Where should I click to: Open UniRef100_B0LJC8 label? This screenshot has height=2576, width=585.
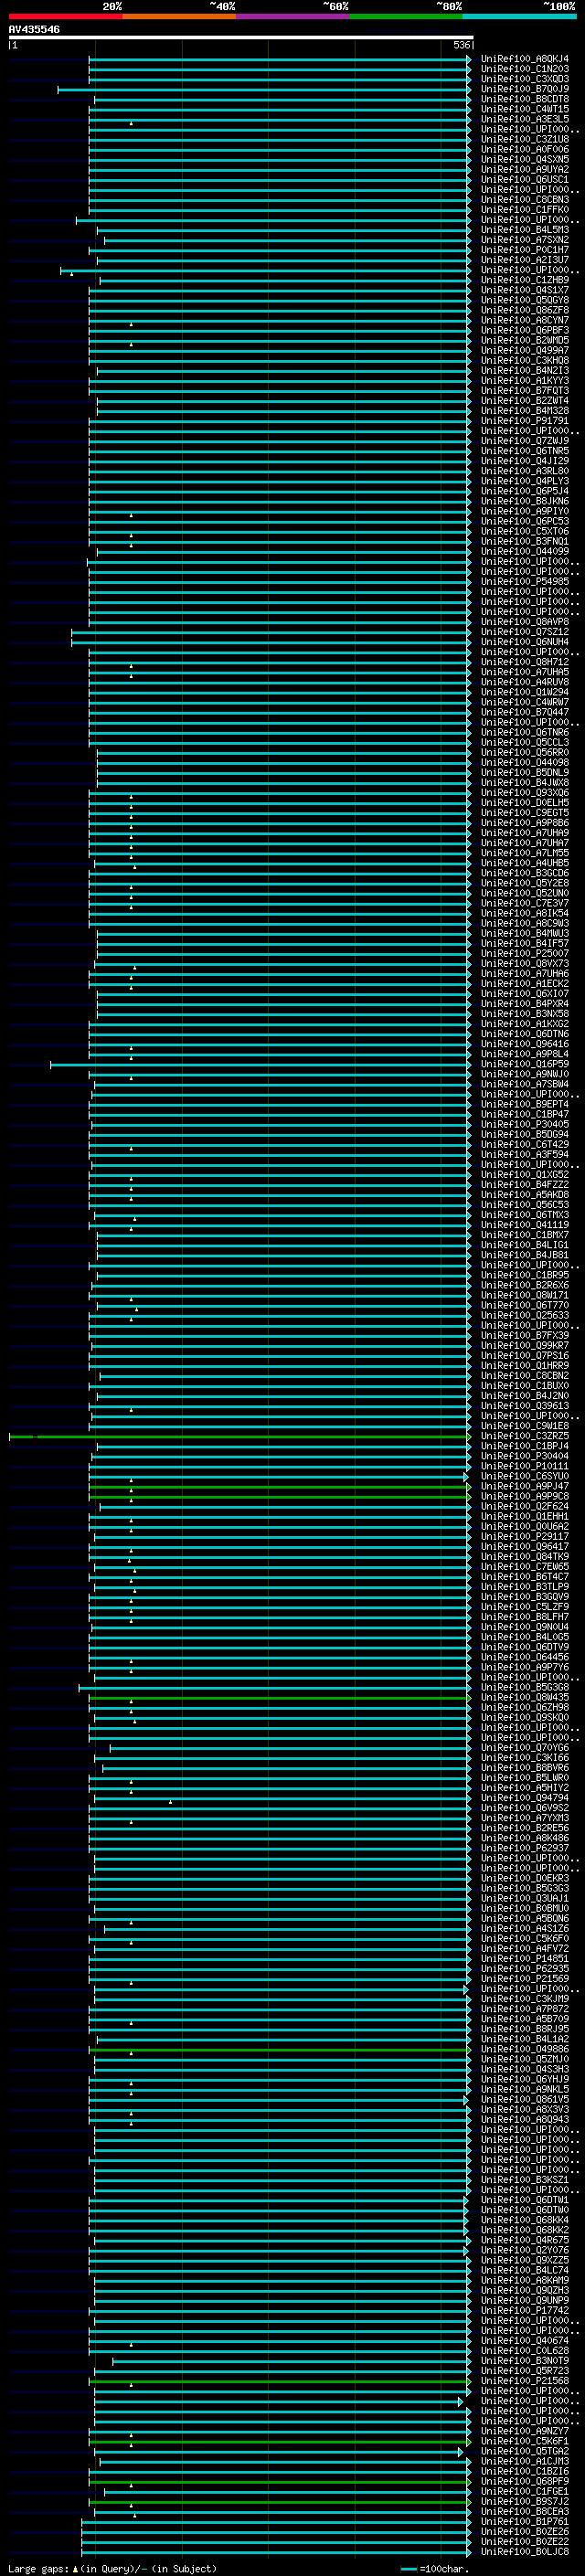525,2551
